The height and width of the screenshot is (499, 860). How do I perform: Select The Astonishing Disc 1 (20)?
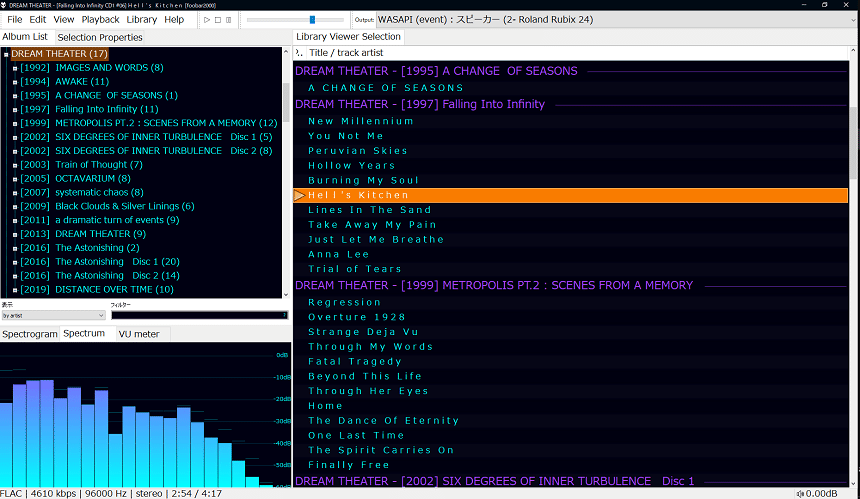point(100,262)
